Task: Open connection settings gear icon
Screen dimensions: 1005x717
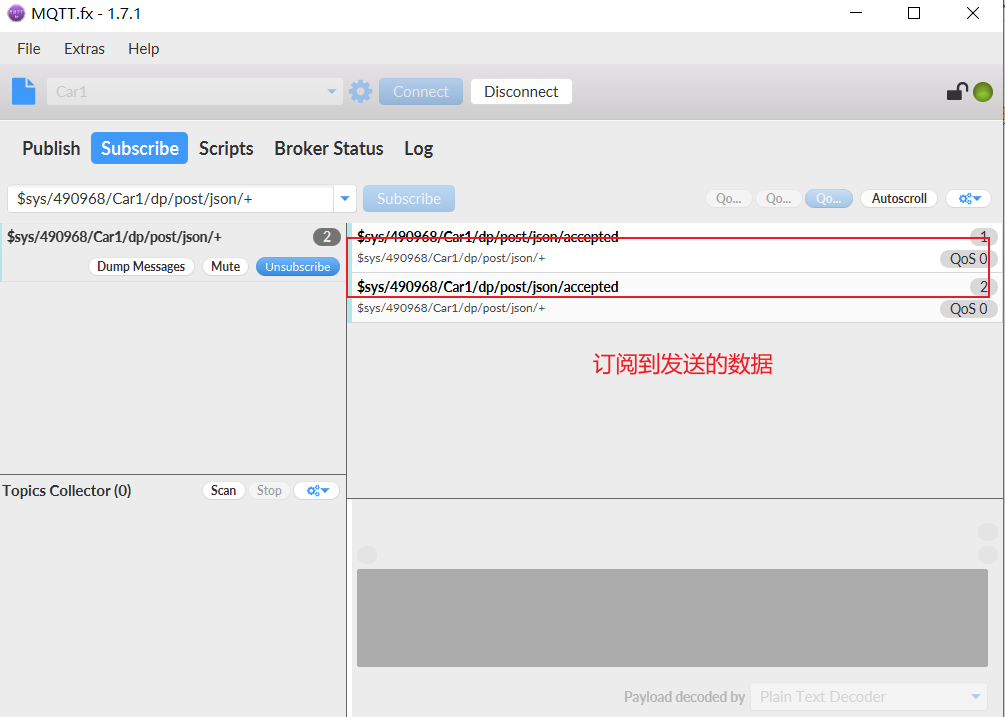Action: coord(360,92)
